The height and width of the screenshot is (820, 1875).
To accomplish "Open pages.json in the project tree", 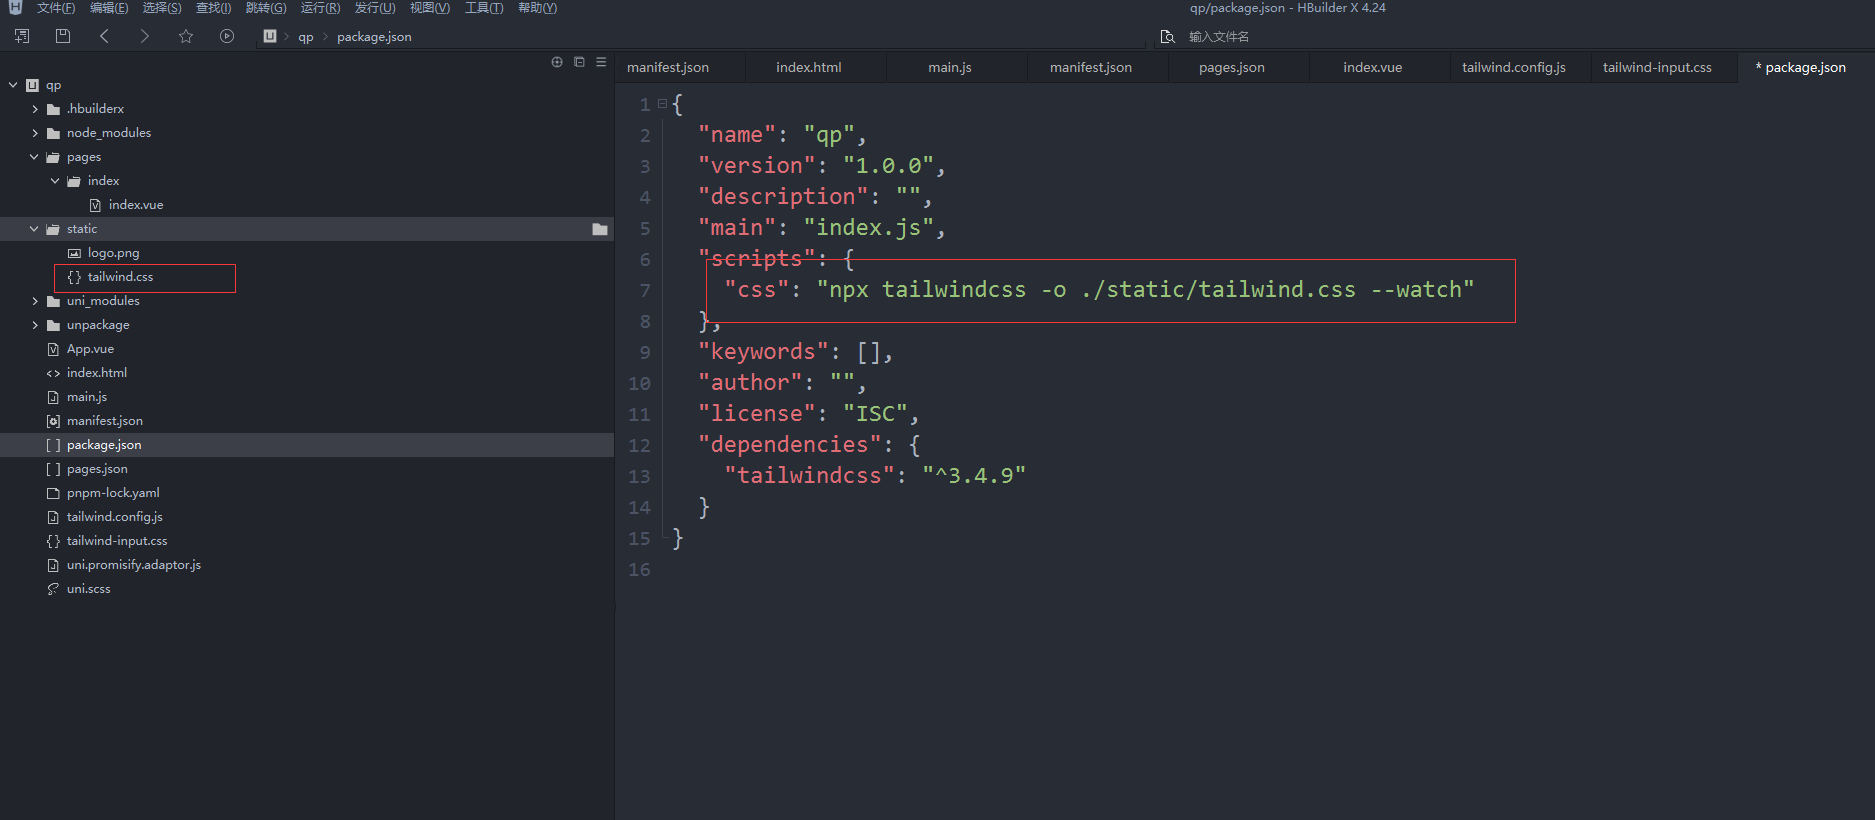I will pyautogui.click(x=97, y=469).
